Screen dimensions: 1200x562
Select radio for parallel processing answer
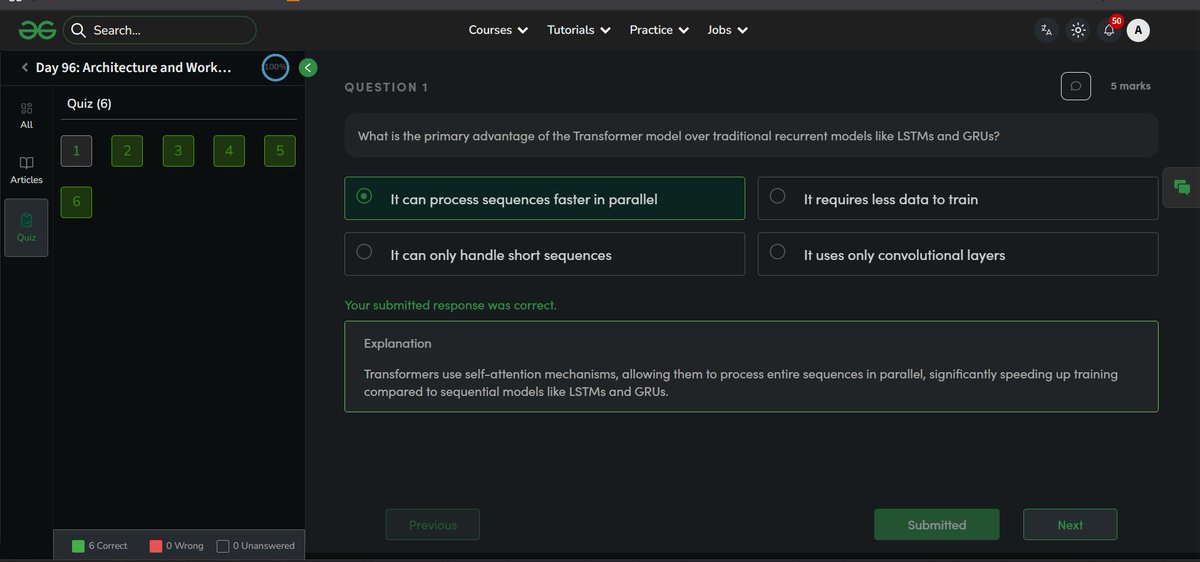pyautogui.click(x=364, y=196)
